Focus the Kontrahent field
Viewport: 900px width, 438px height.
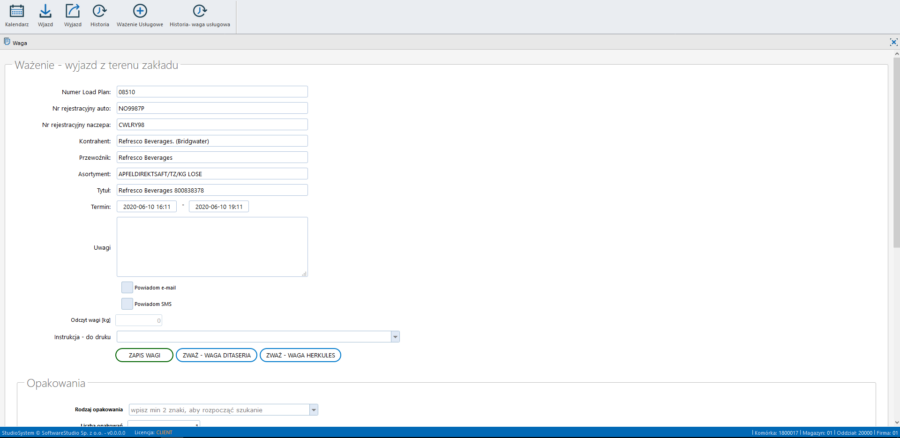tap(212, 141)
